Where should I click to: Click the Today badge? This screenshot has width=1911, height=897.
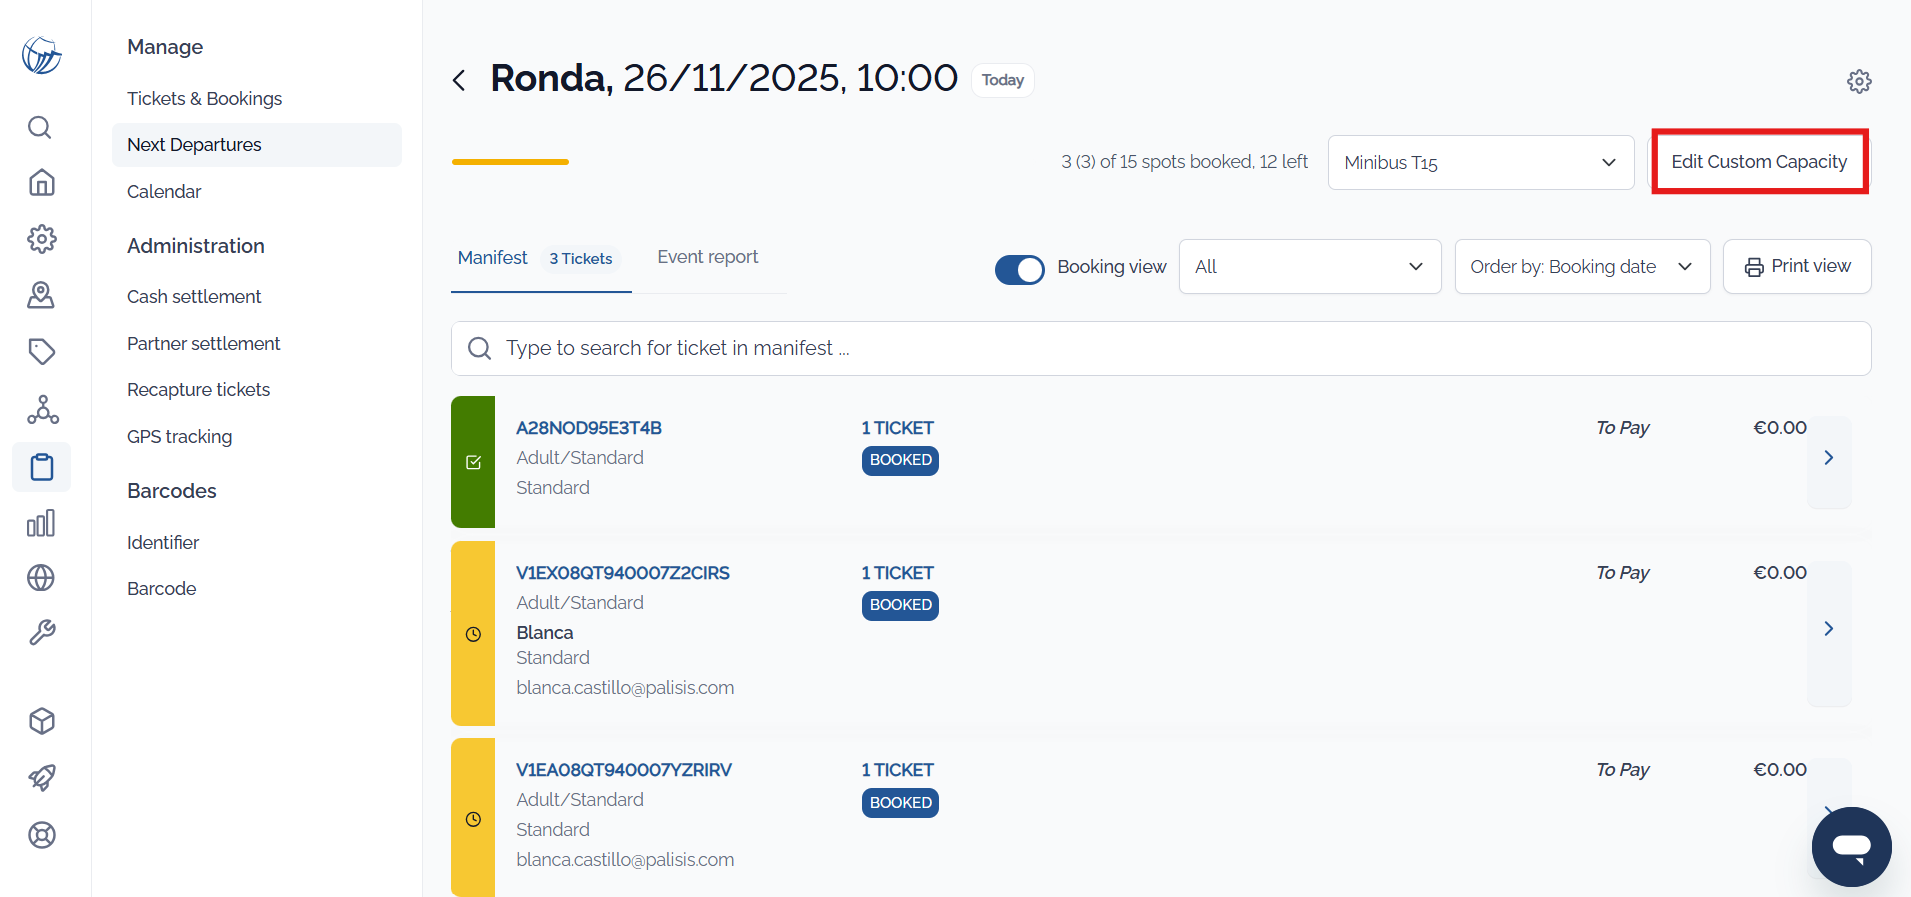pyautogui.click(x=1003, y=80)
